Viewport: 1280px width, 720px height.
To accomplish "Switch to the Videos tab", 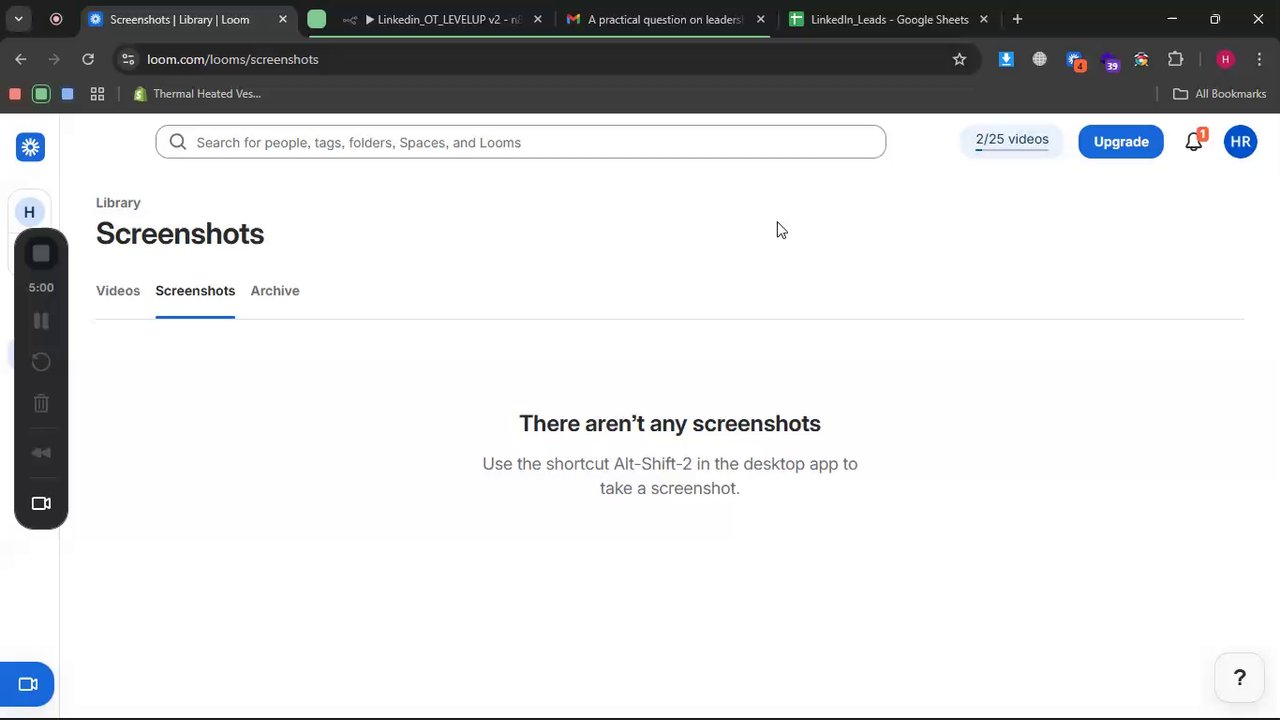I will point(118,291).
